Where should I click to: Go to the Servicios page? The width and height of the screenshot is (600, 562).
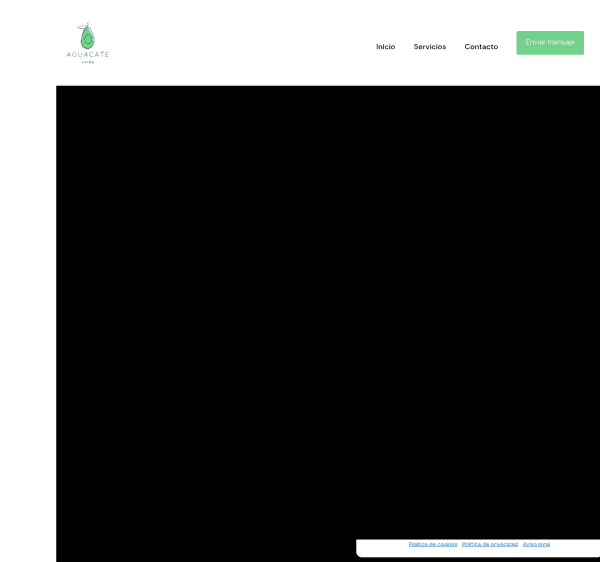pyautogui.click(x=430, y=47)
